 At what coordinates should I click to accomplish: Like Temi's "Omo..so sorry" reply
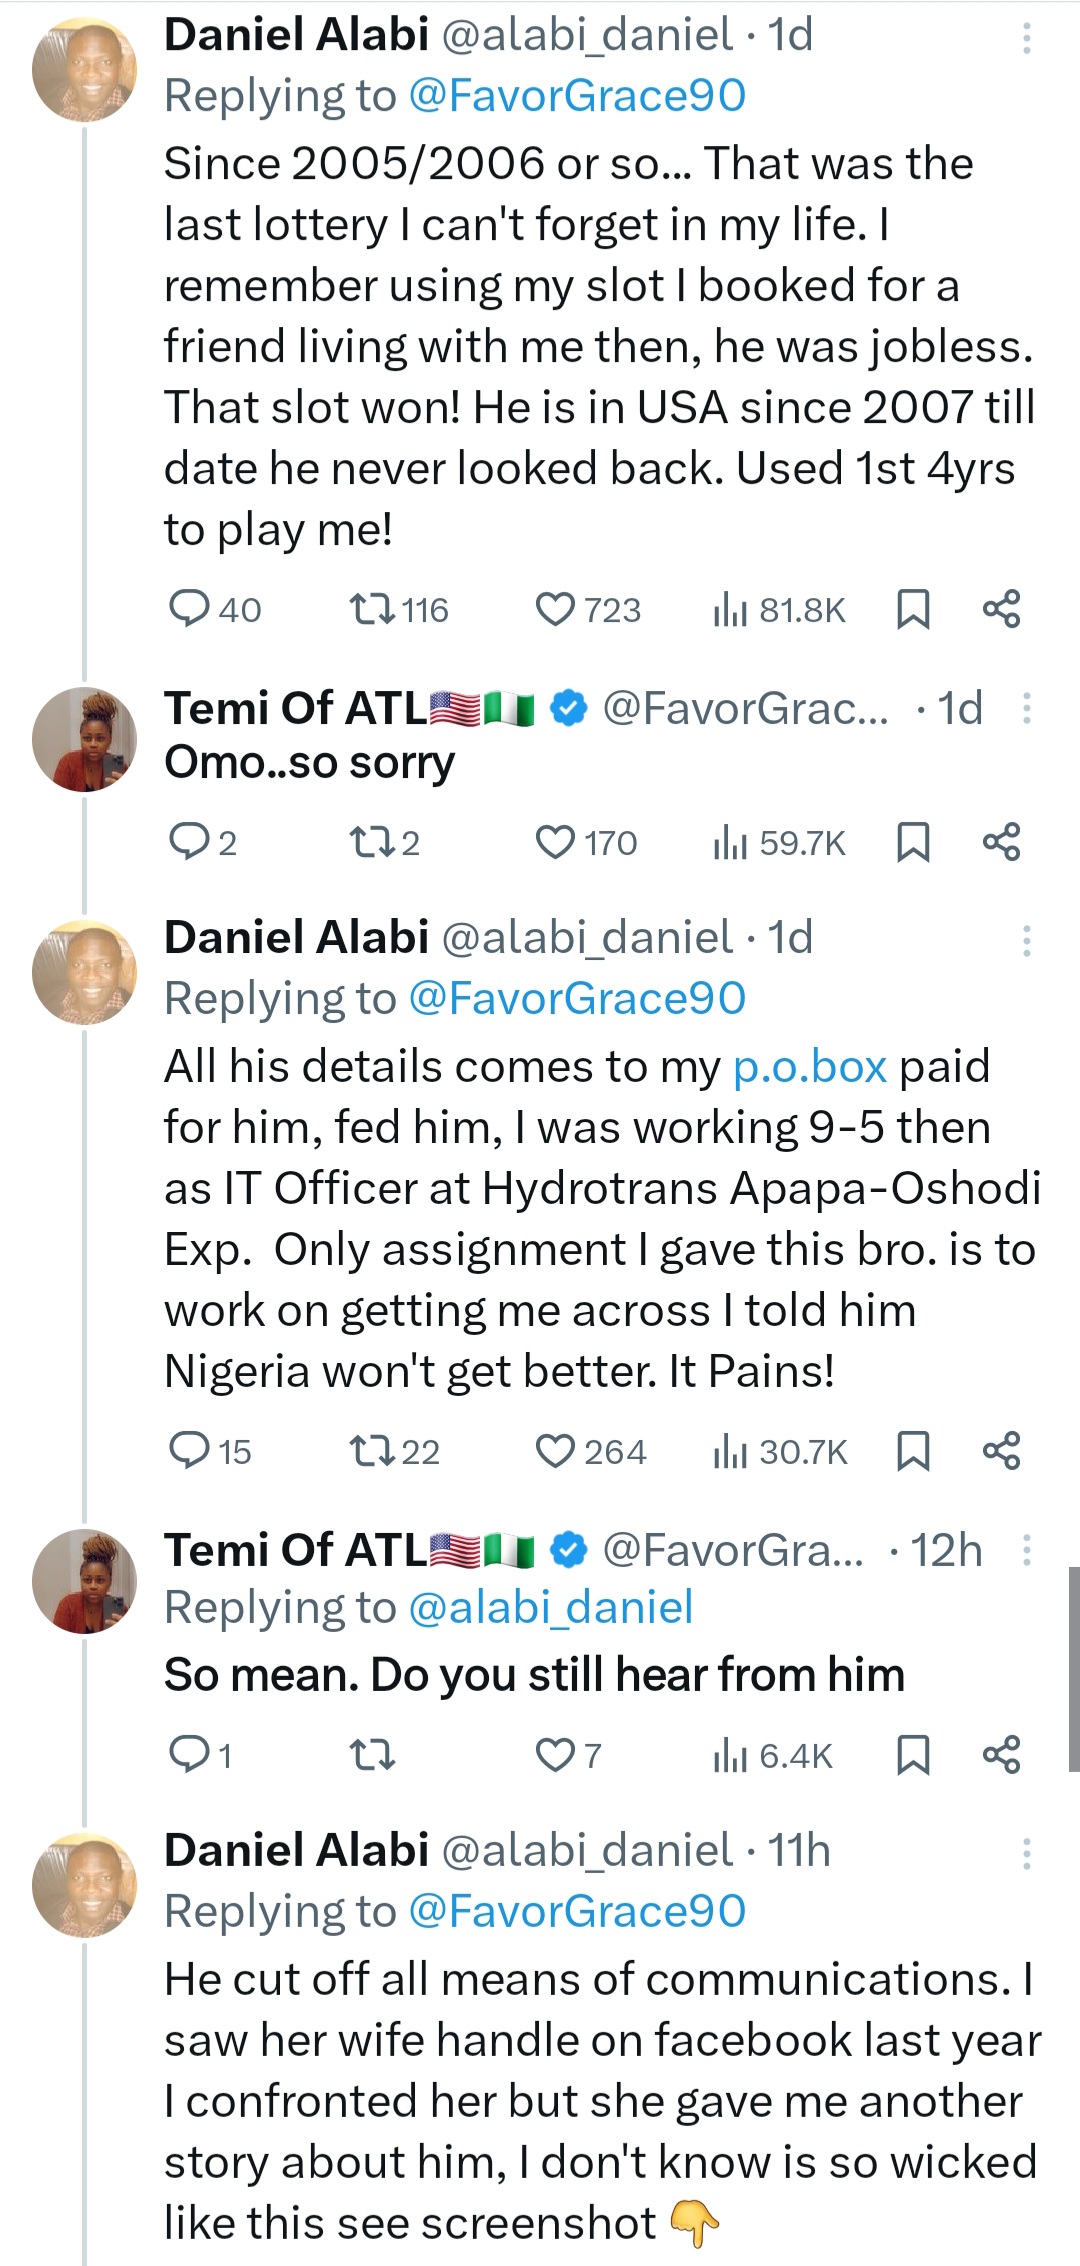pos(555,843)
